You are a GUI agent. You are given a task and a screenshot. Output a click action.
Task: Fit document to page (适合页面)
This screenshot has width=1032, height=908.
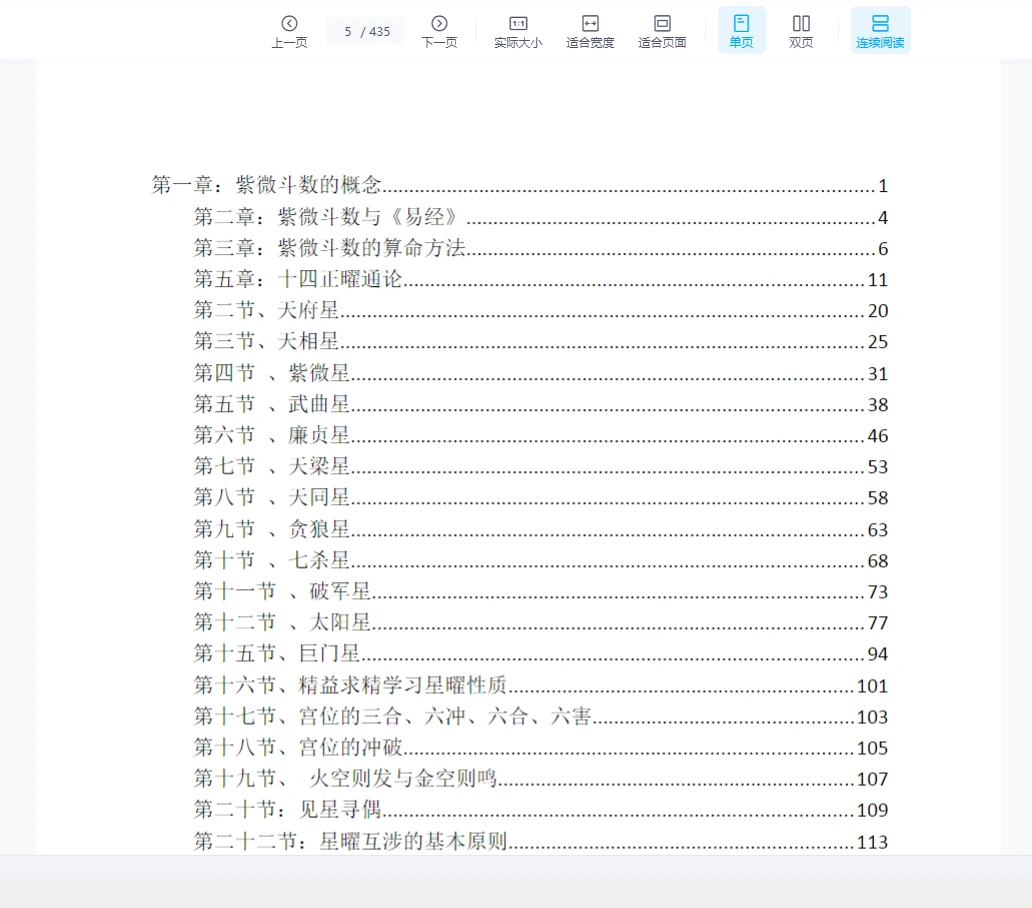click(662, 31)
